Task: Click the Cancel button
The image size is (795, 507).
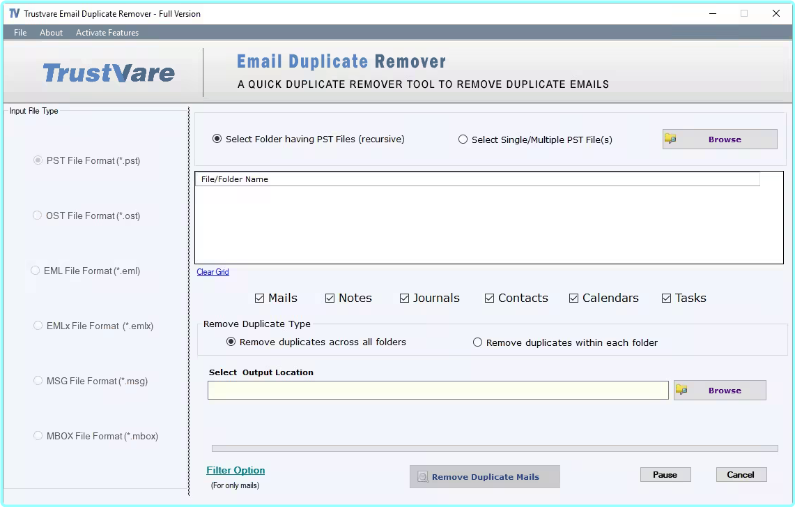Action: coord(741,475)
